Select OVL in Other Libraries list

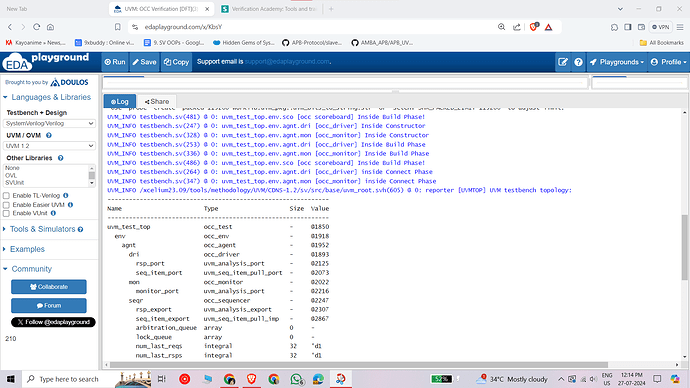click(11, 176)
